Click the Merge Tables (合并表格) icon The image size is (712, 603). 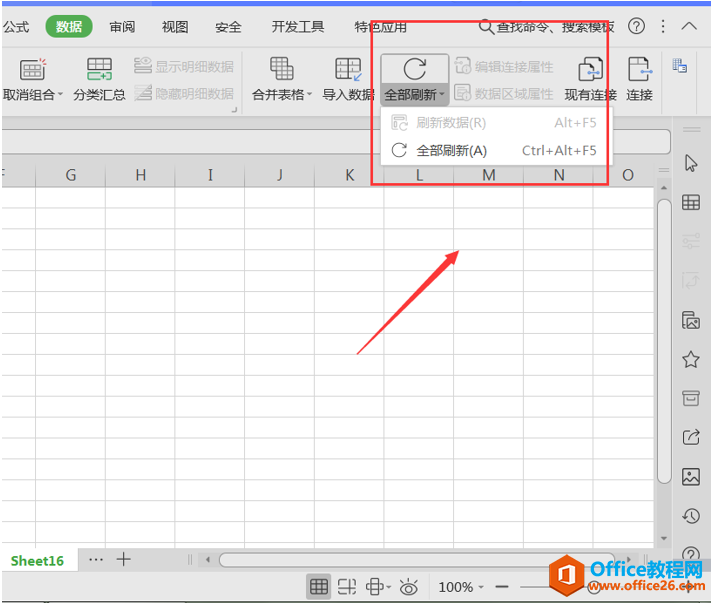[x=282, y=69]
